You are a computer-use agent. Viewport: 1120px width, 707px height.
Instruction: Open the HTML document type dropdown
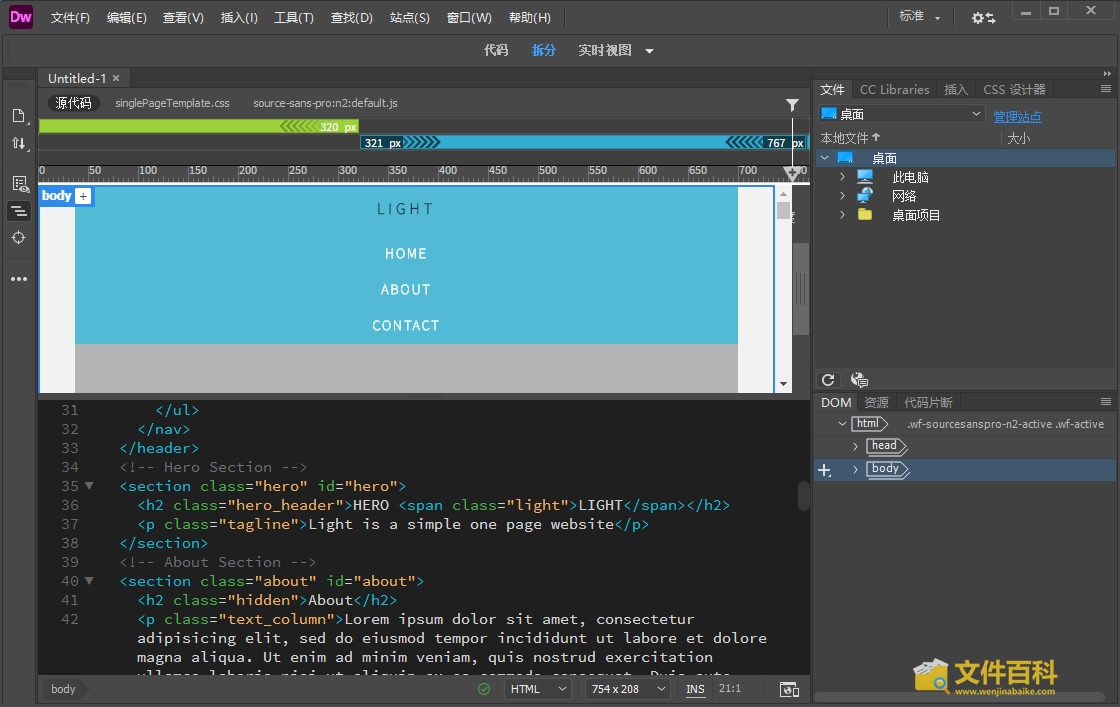(538, 689)
